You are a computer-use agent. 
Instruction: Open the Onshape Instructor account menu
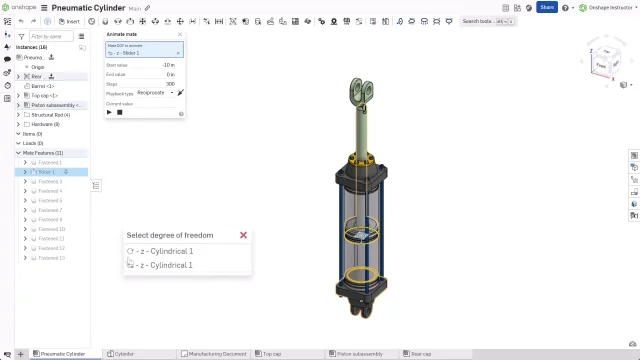pos(609,8)
